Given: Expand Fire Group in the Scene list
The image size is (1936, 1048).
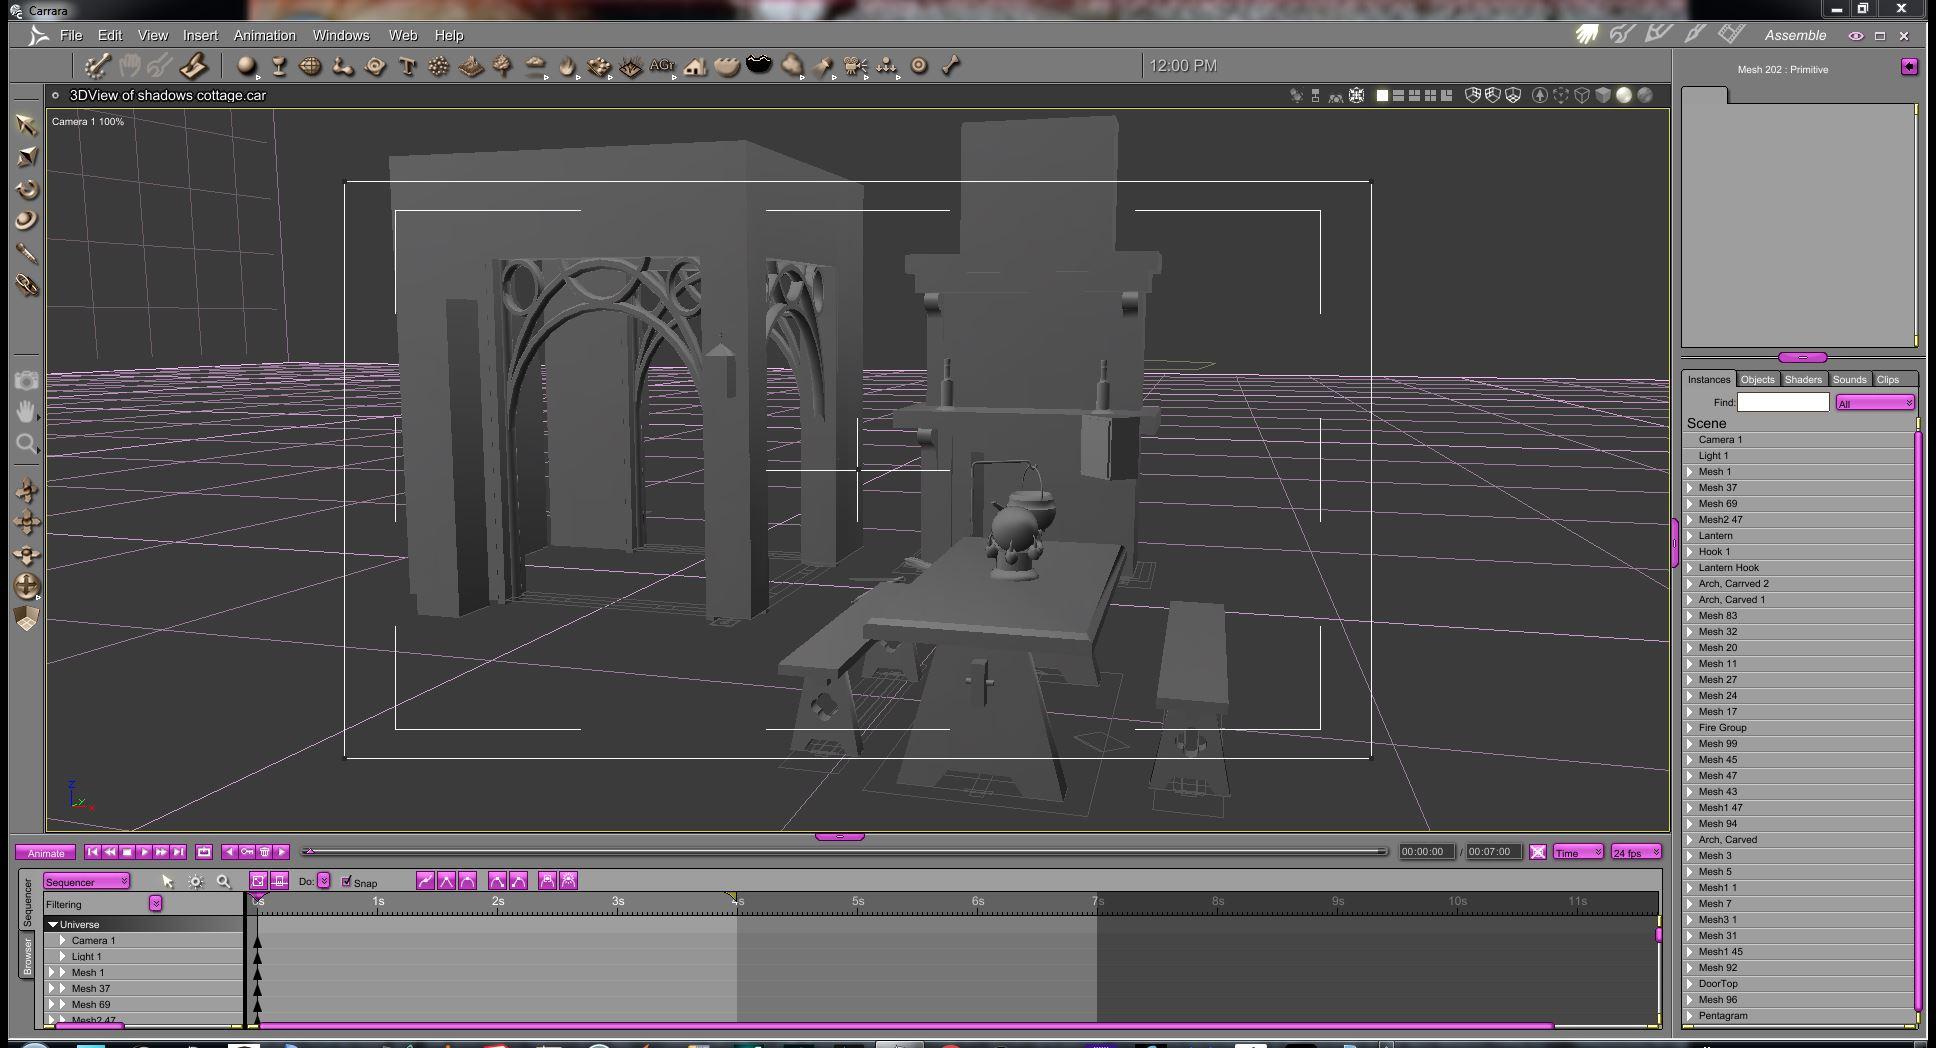Looking at the screenshot, I should (x=1691, y=728).
